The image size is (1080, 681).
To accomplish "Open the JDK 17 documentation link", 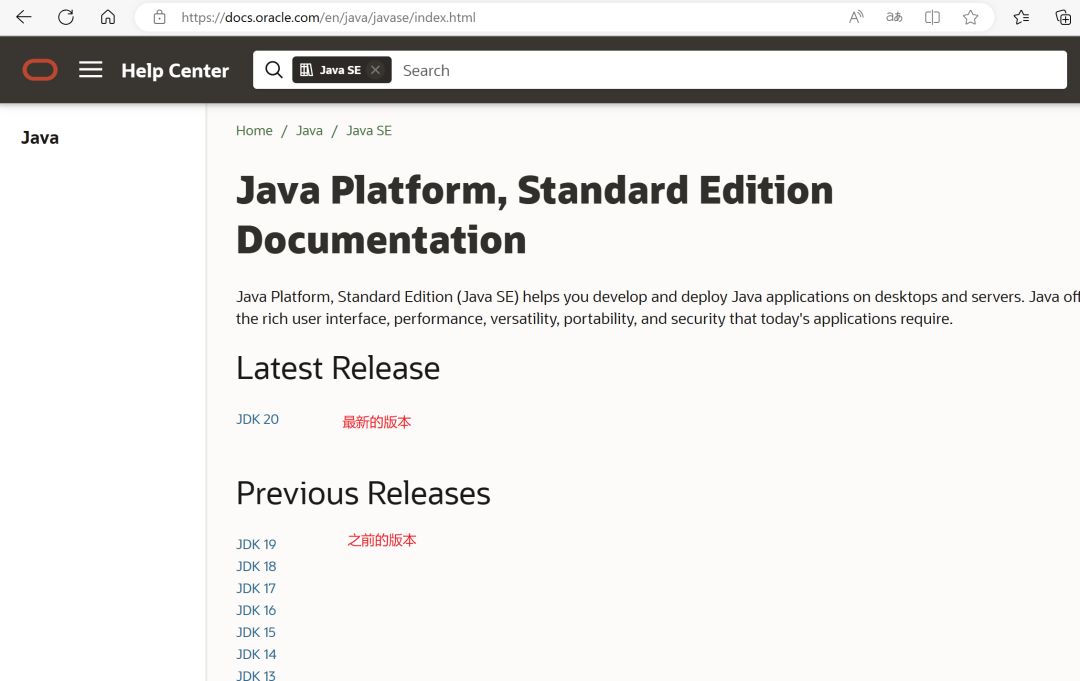I will coord(256,588).
